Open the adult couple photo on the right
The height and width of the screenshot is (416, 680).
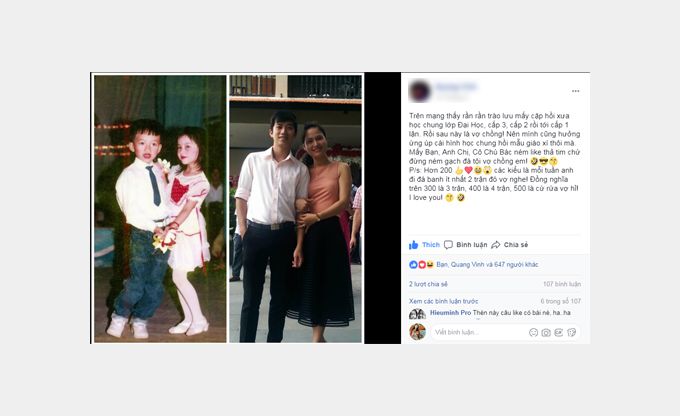point(295,209)
